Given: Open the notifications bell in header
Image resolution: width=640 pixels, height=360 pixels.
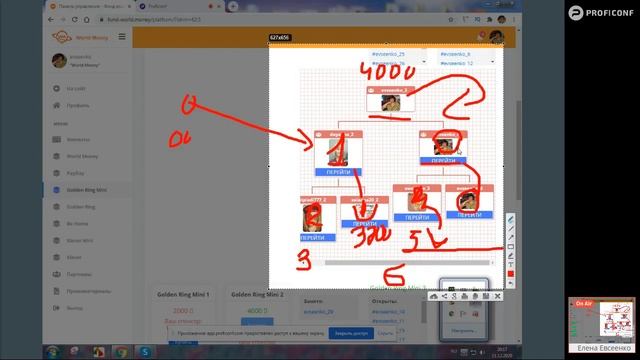Looking at the screenshot, I should coord(482,36).
